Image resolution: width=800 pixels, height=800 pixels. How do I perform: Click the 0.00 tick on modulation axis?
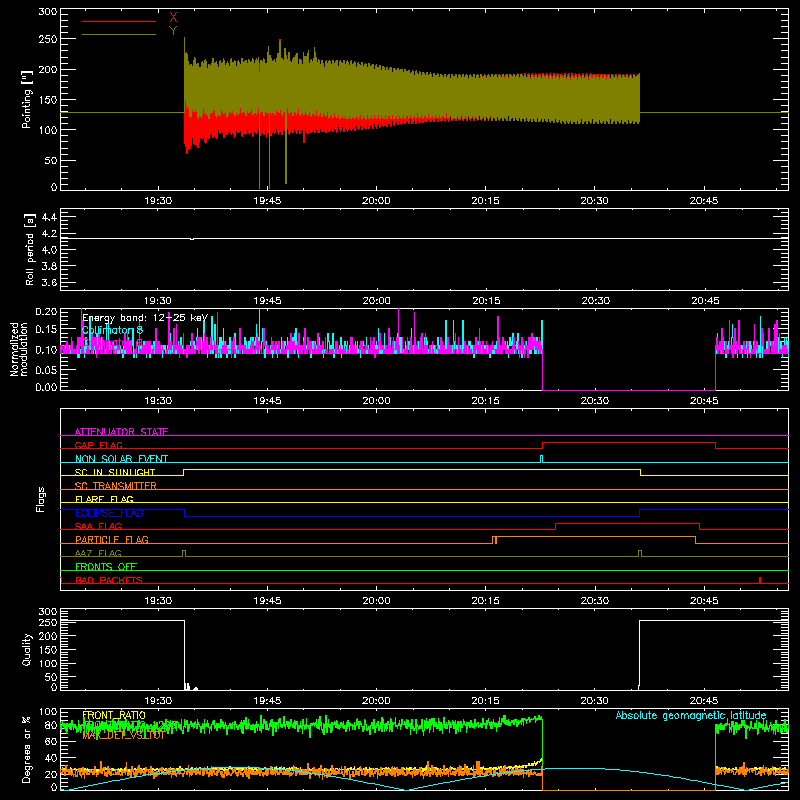[x=46, y=387]
